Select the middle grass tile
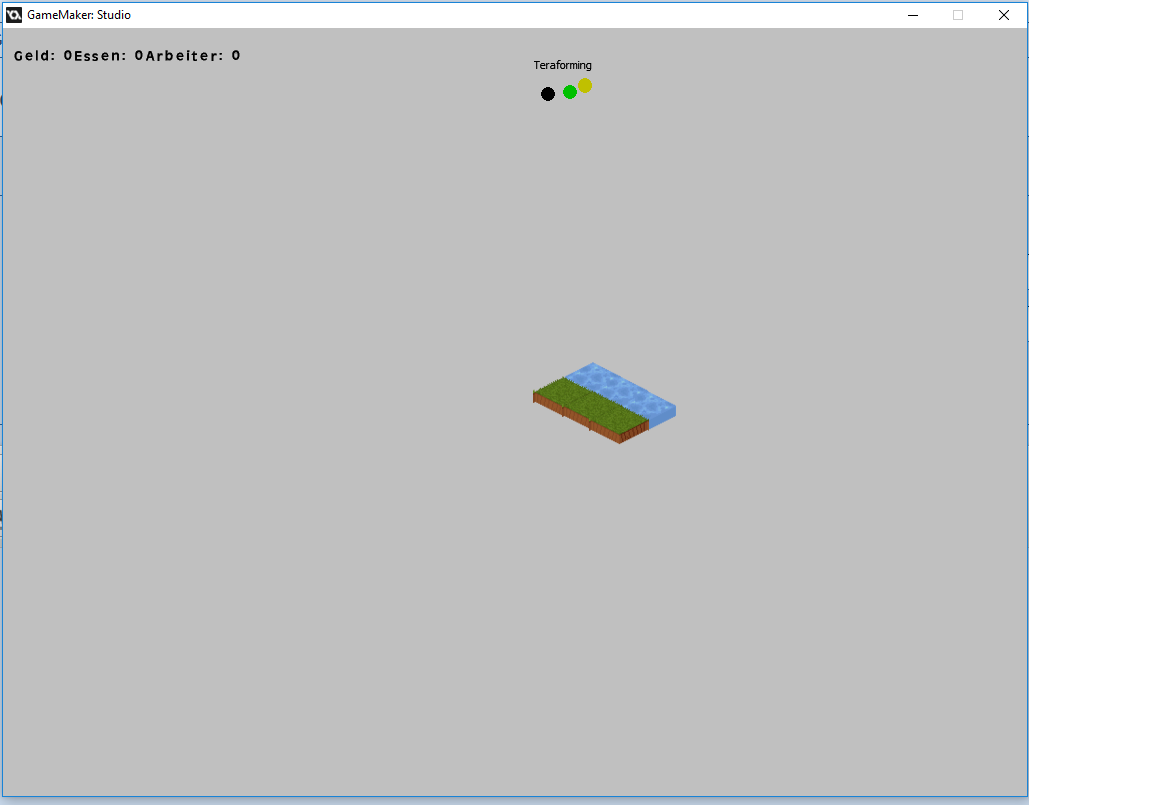Image resolution: width=1152 pixels, height=805 pixels. [590, 405]
